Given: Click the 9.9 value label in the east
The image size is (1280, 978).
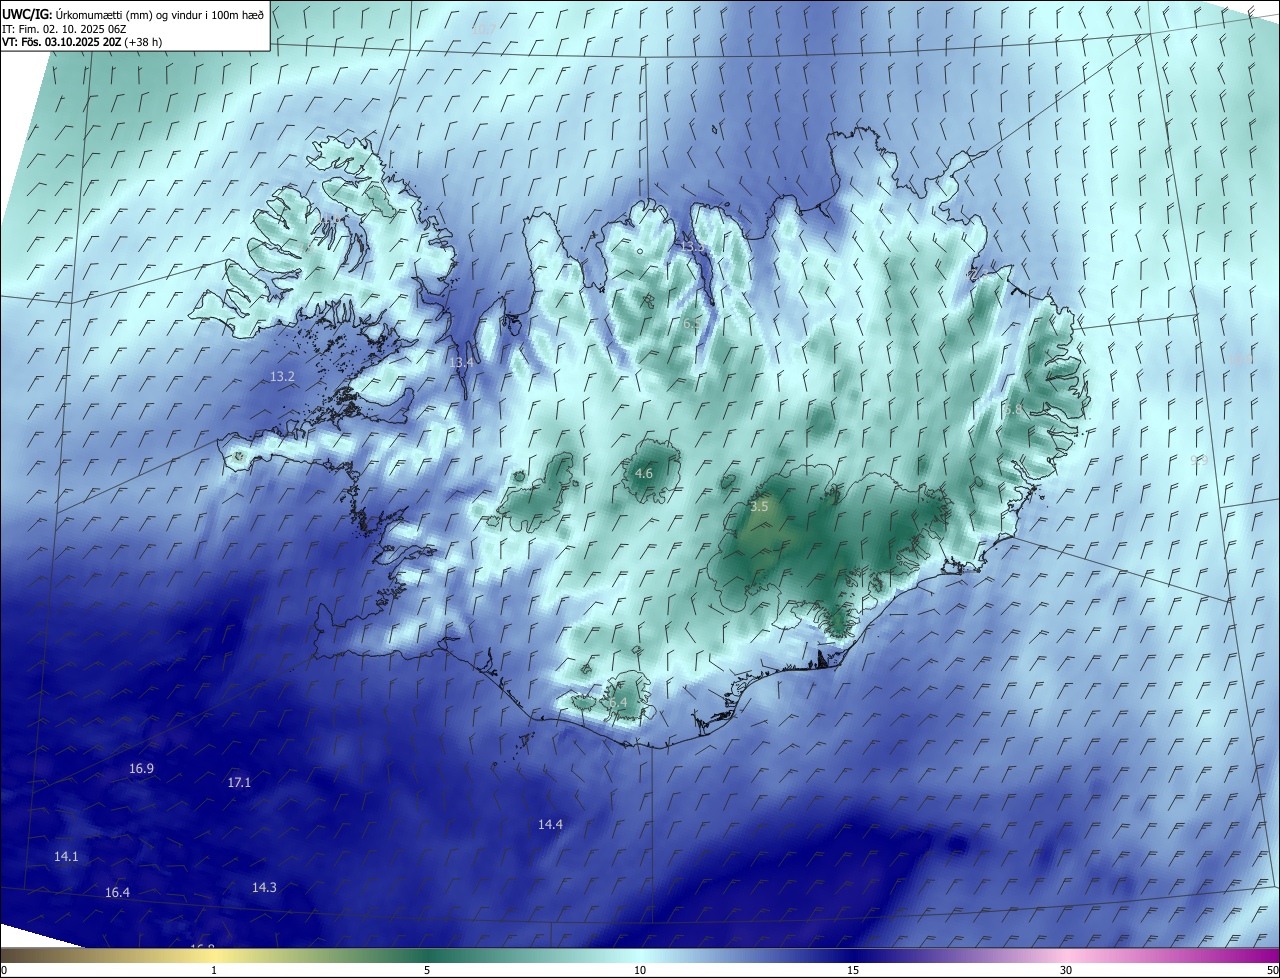Looking at the screenshot, I should click(1200, 459).
